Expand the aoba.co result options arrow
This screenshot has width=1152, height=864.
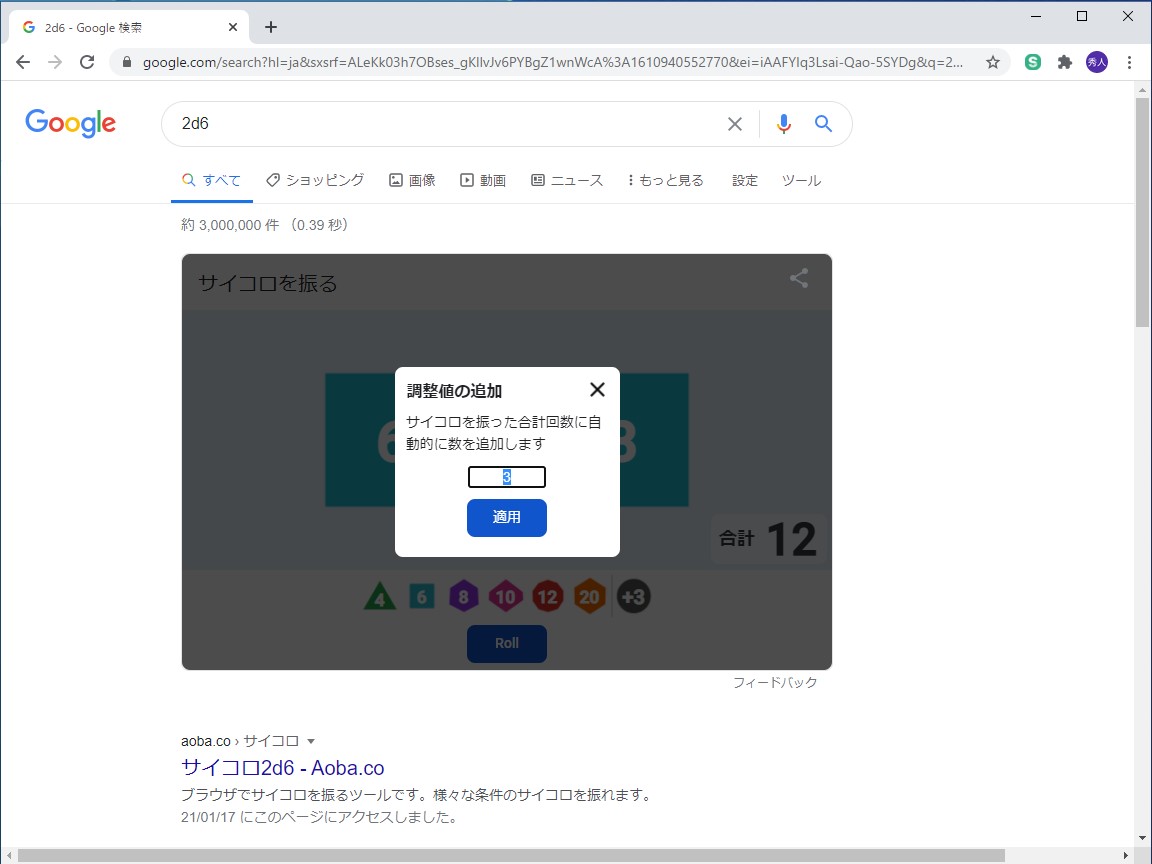311,740
